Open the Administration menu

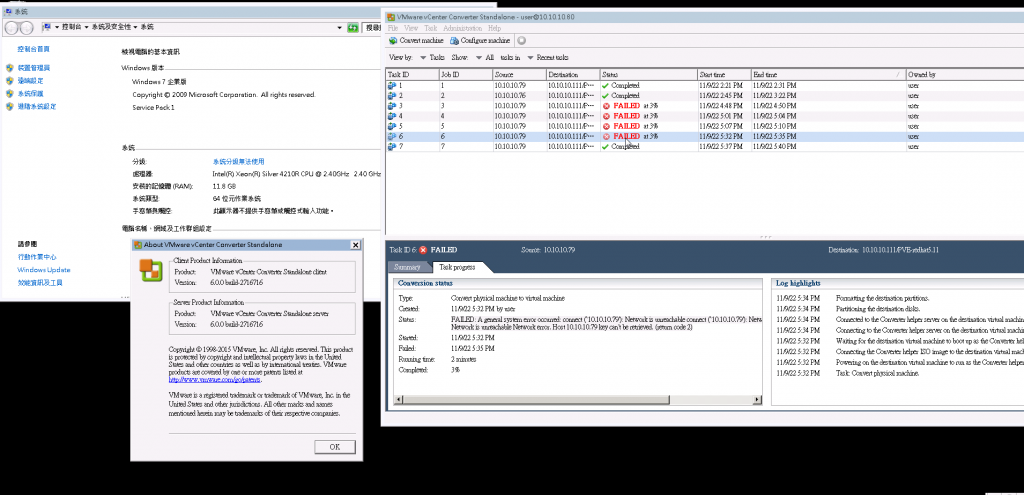(x=462, y=29)
